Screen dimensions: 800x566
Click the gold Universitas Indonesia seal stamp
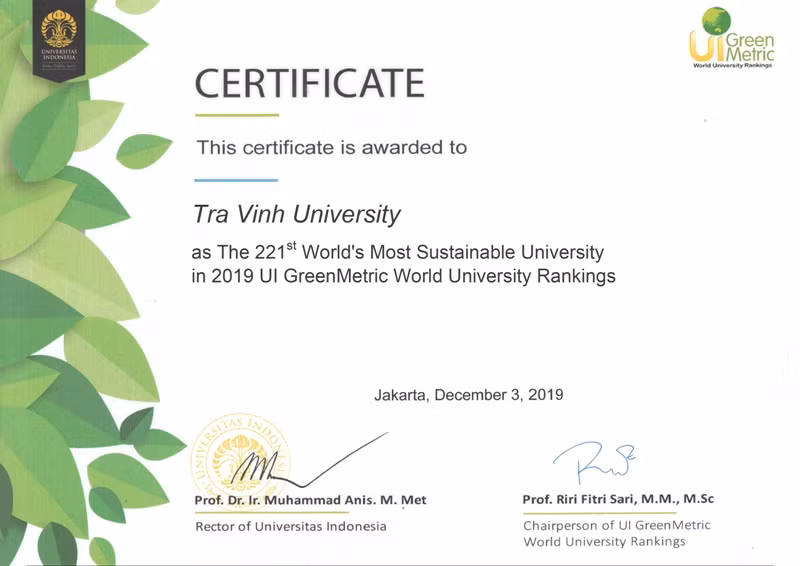point(241,461)
